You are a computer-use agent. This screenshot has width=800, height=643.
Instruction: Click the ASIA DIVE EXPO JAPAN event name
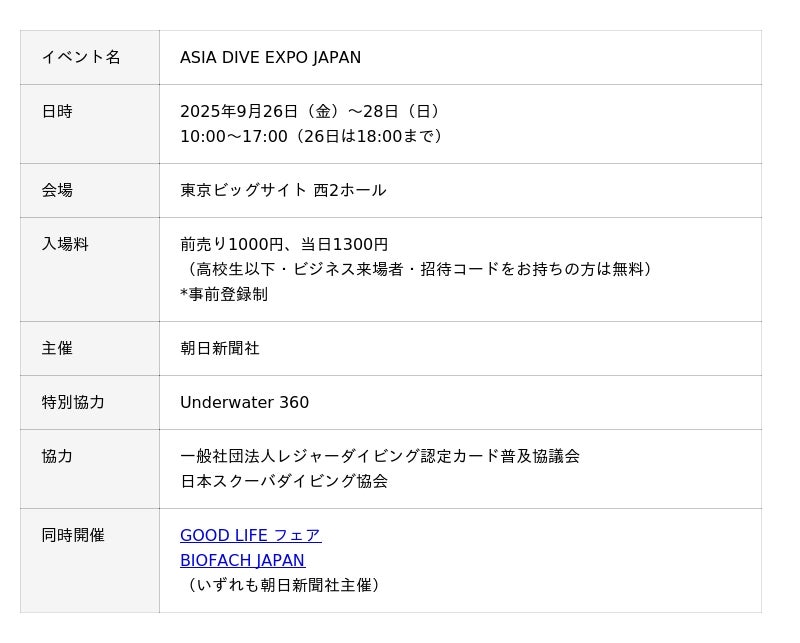(x=270, y=58)
